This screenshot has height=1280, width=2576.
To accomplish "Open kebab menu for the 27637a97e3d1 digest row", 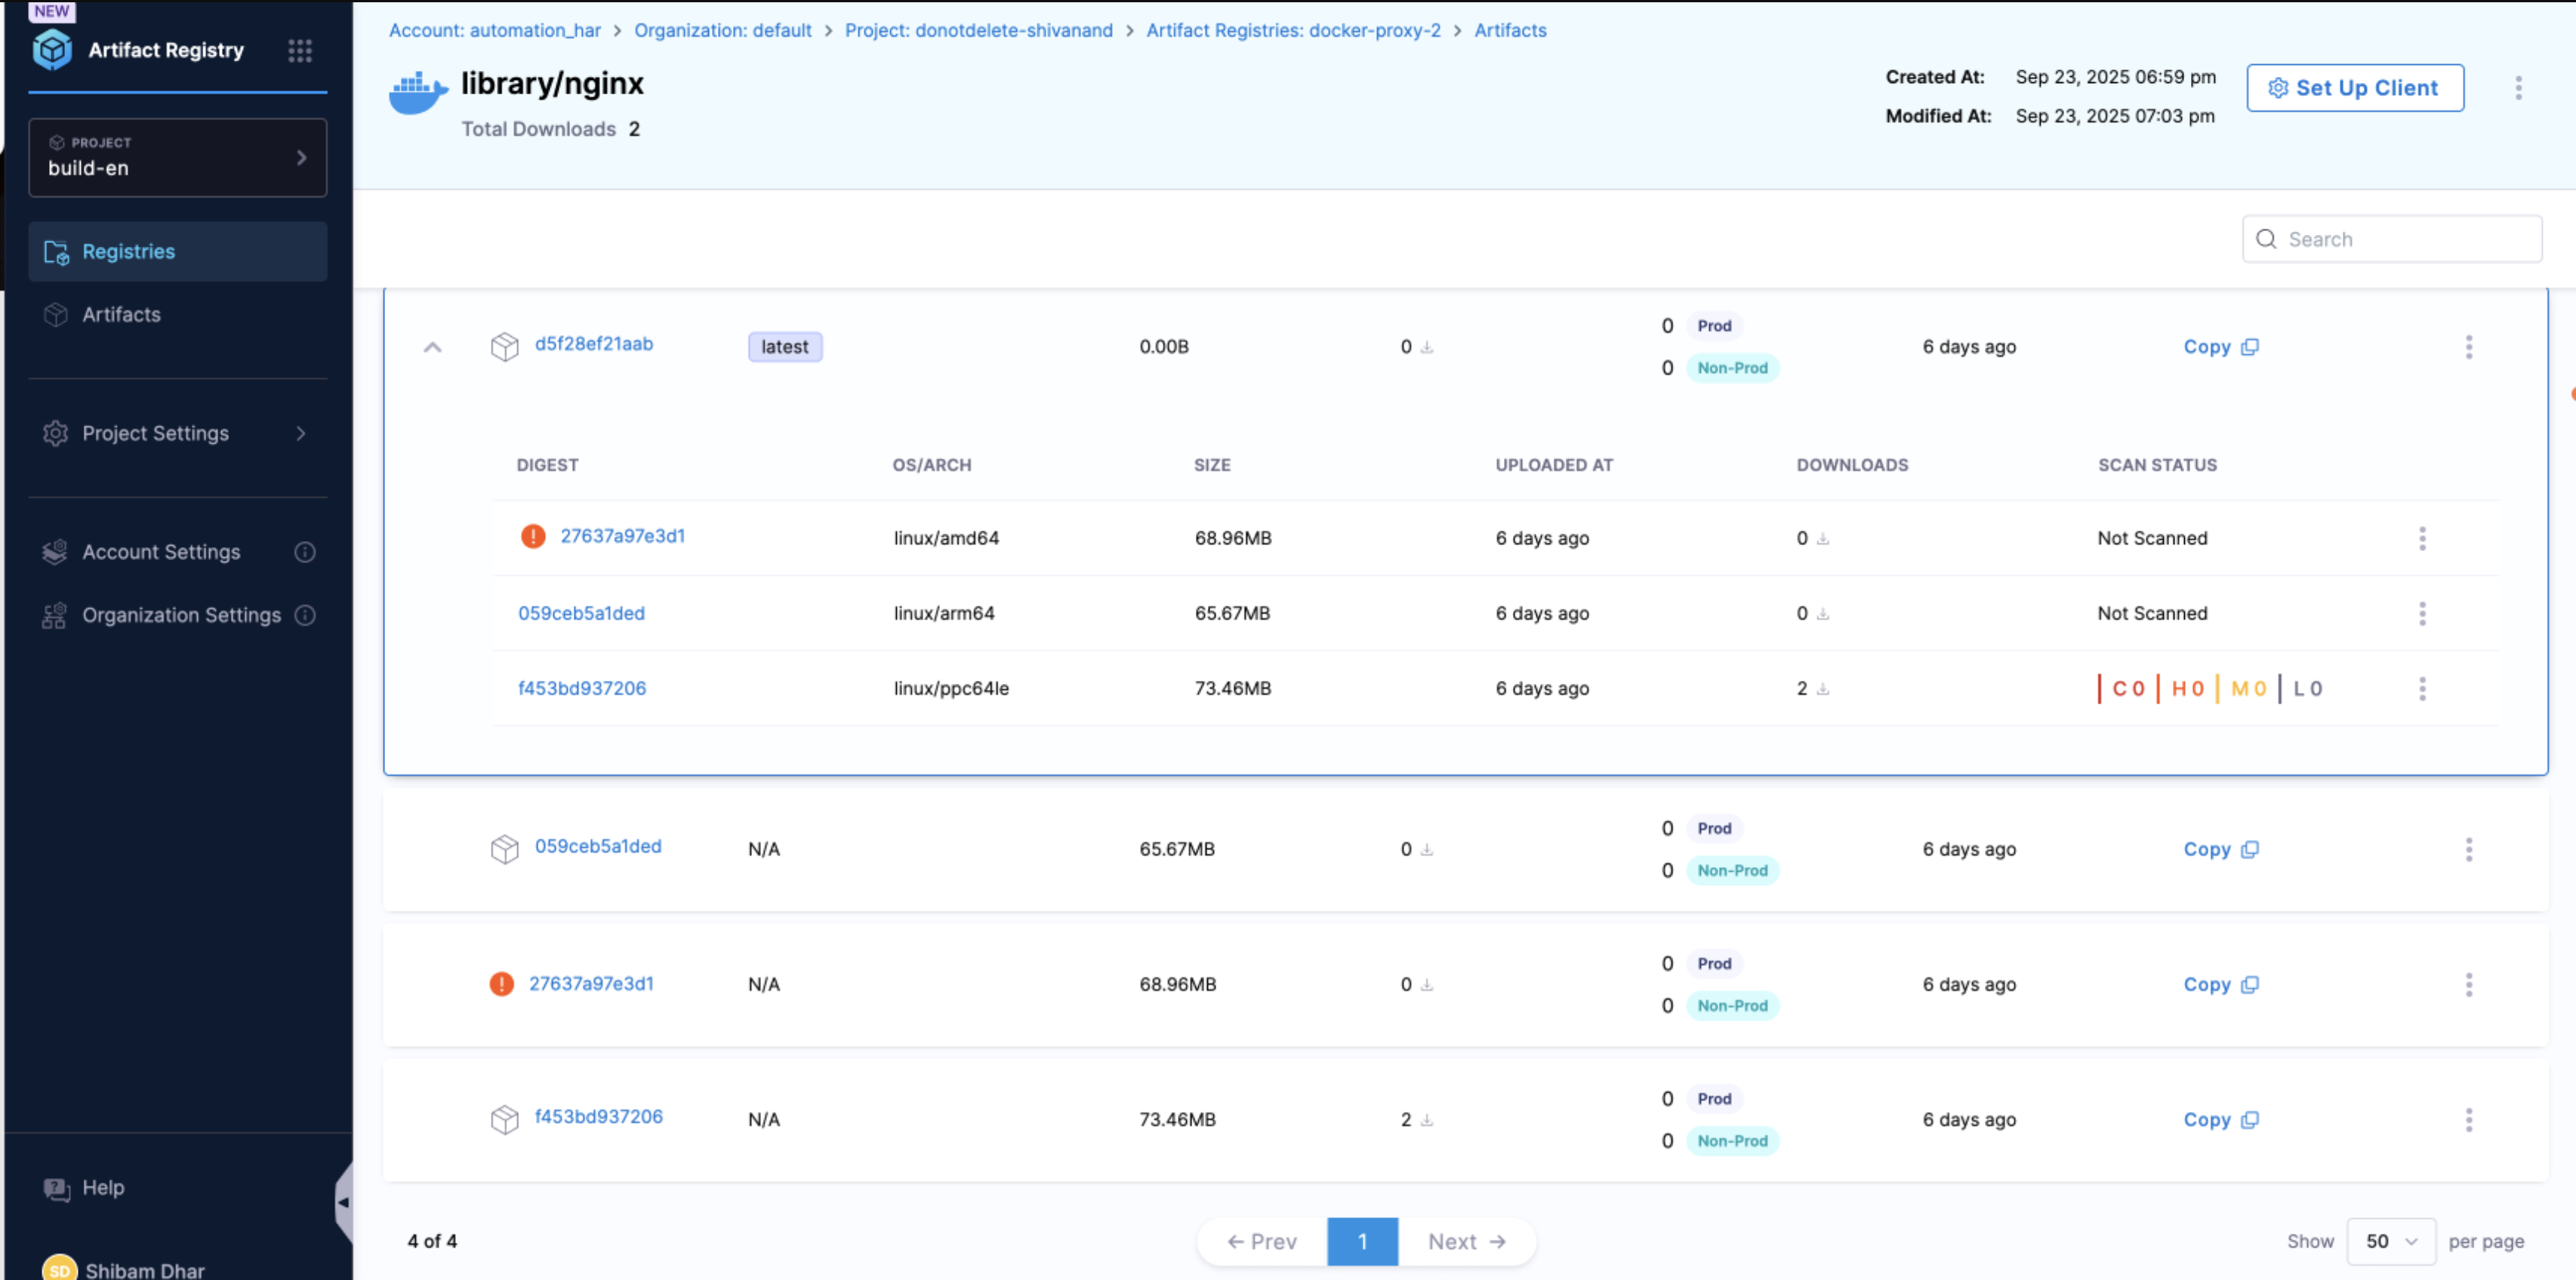I will click(2421, 538).
